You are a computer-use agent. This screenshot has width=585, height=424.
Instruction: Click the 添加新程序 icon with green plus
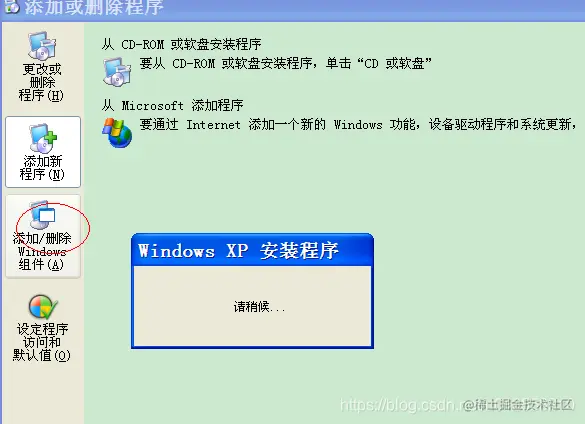43,138
